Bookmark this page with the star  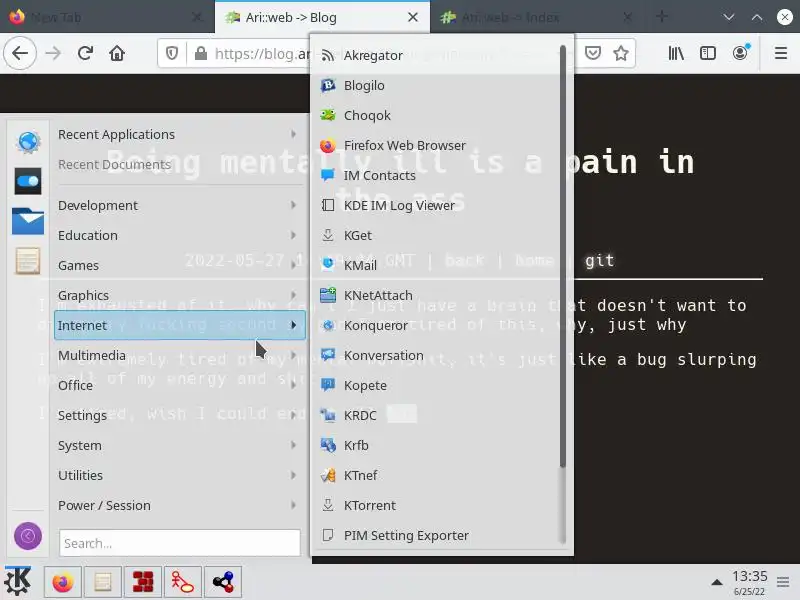[621, 53]
